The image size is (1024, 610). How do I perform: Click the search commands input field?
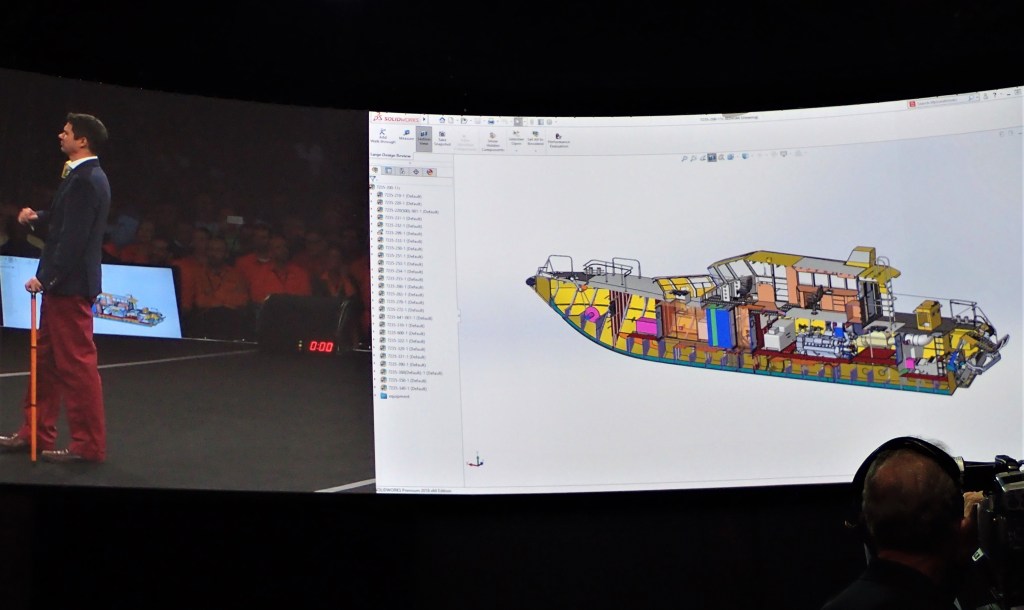[x=935, y=103]
